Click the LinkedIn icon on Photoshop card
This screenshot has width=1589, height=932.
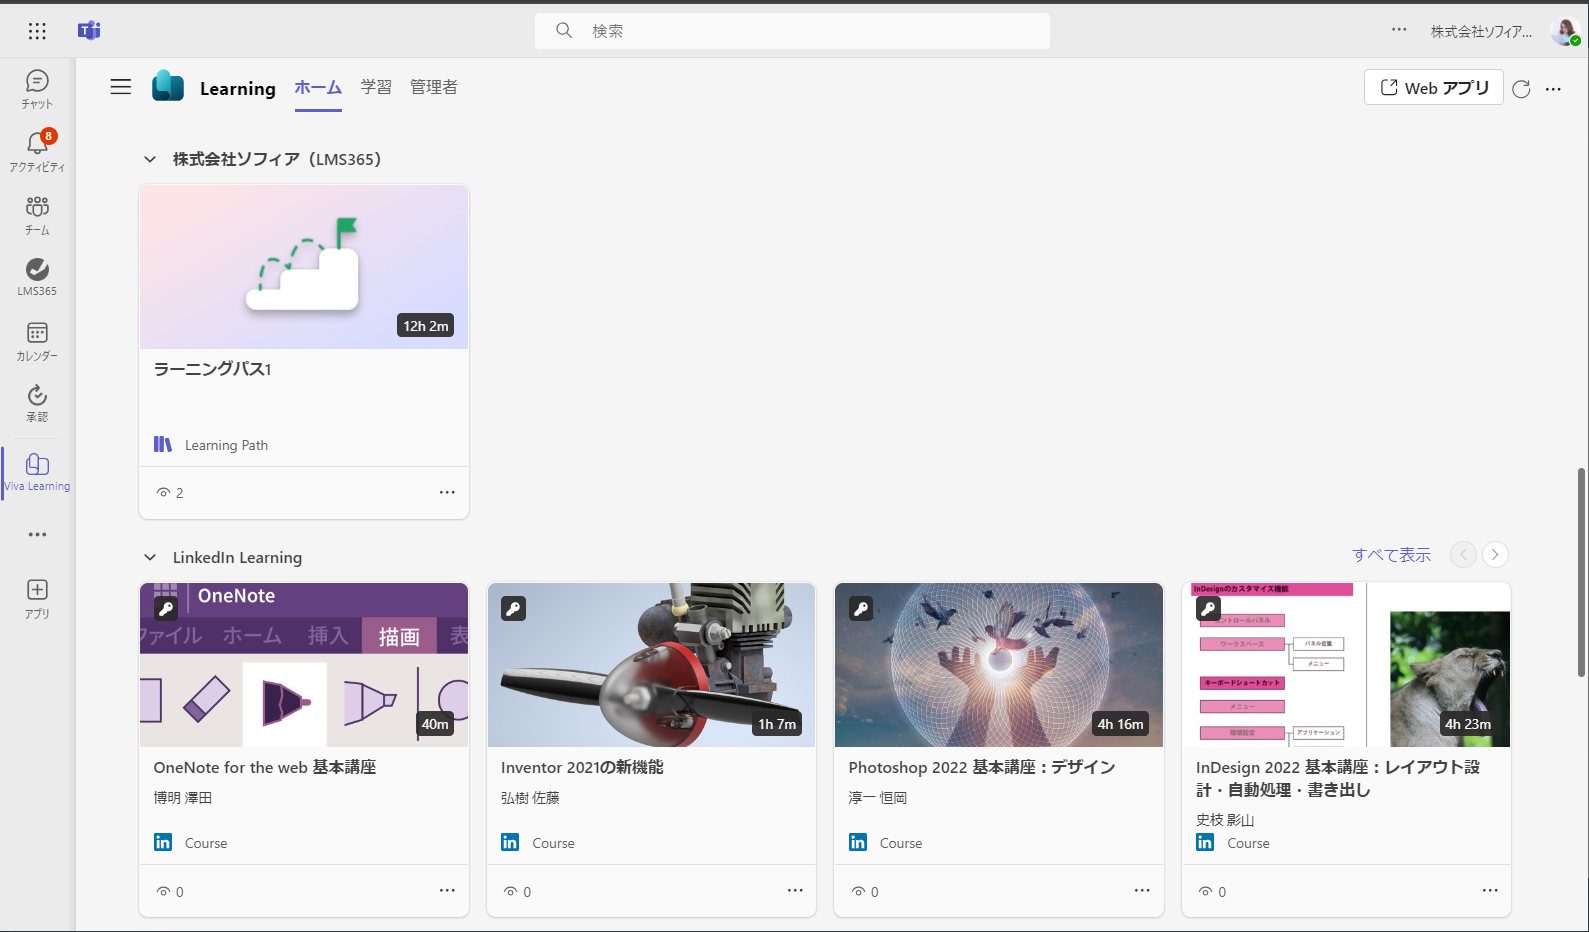(x=858, y=842)
